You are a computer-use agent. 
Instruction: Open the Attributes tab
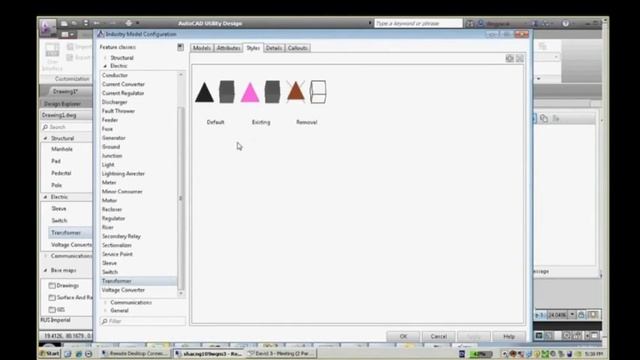(x=228, y=48)
